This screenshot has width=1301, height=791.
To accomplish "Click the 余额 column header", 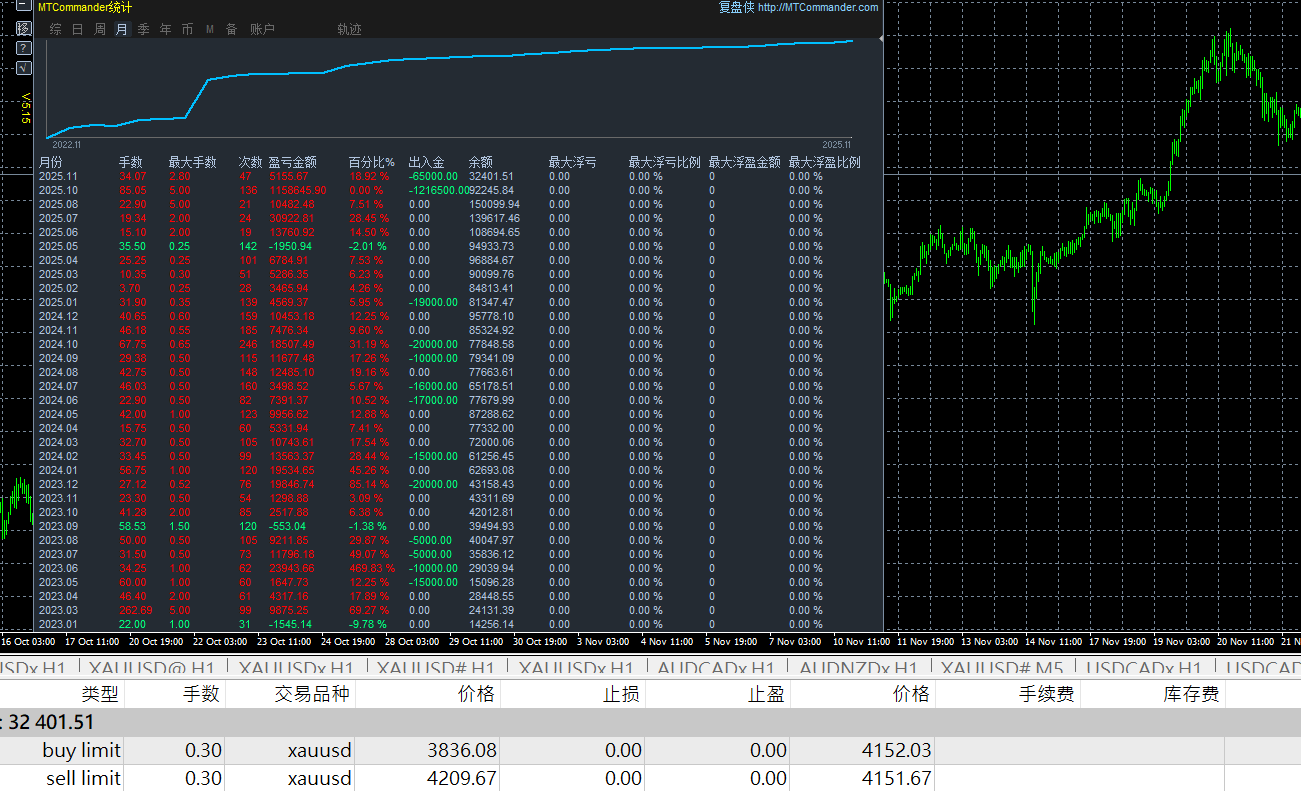I will pyautogui.click(x=481, y=162).
